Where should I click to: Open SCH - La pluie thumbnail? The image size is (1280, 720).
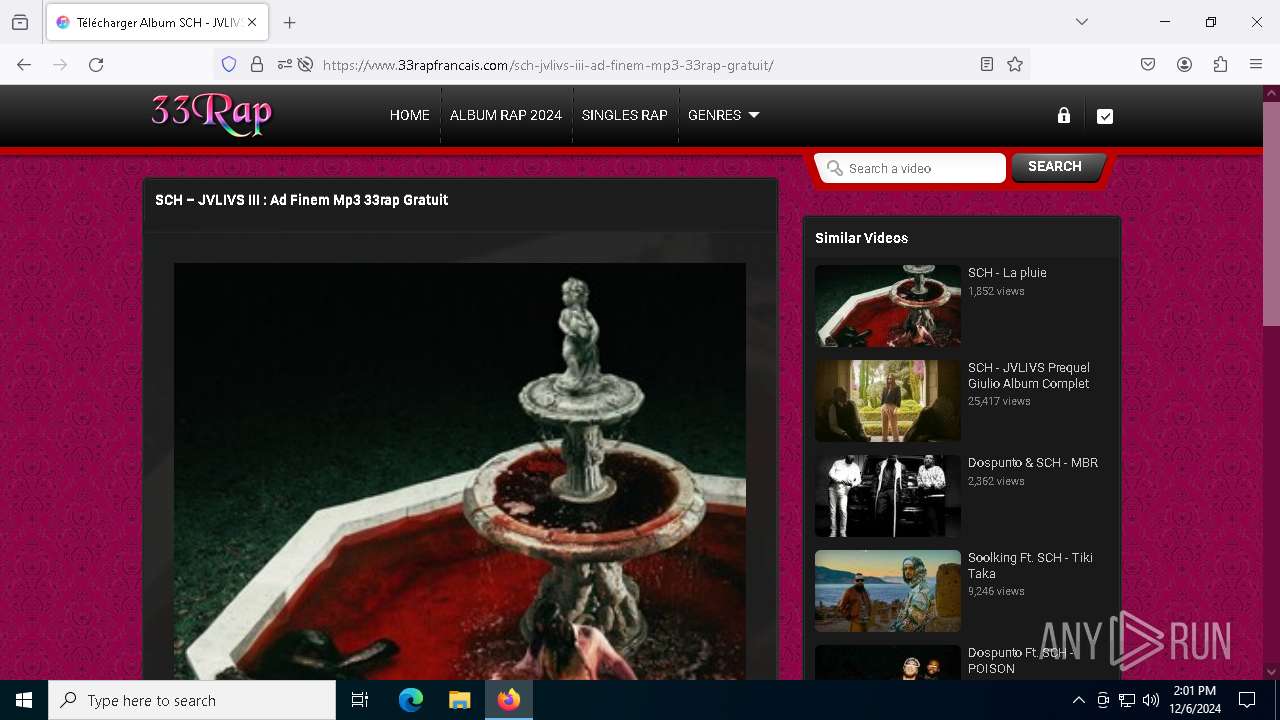click(x=888, y=306)
